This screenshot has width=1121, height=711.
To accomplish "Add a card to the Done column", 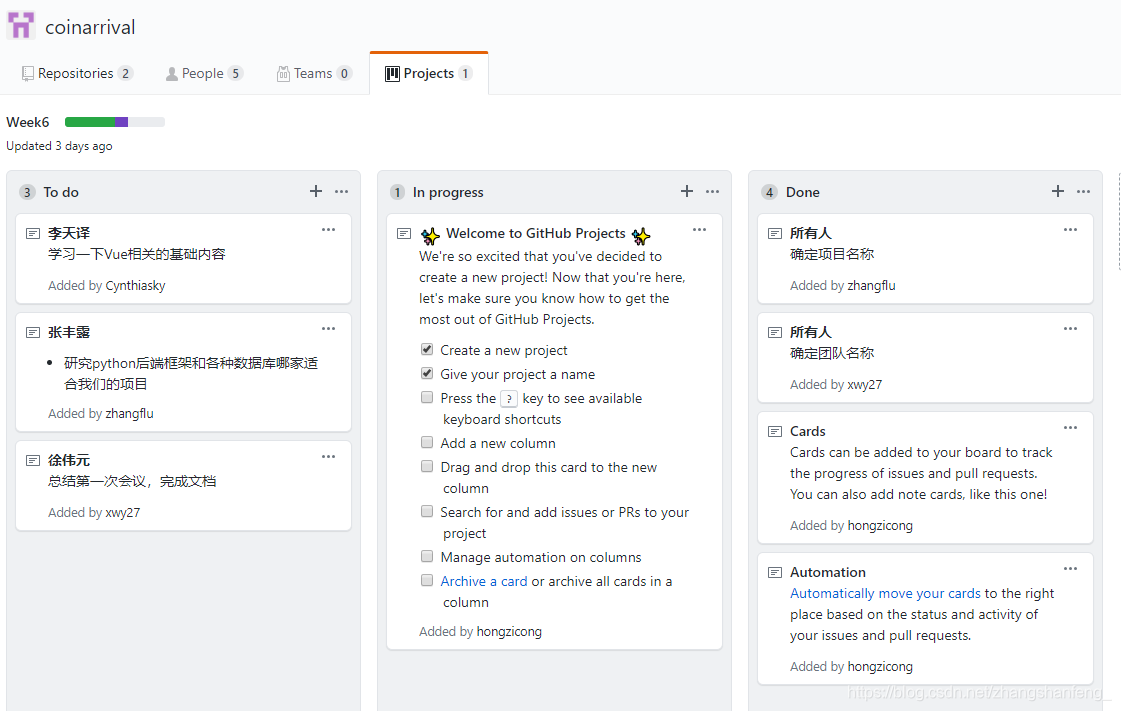I will point(1058,191).
